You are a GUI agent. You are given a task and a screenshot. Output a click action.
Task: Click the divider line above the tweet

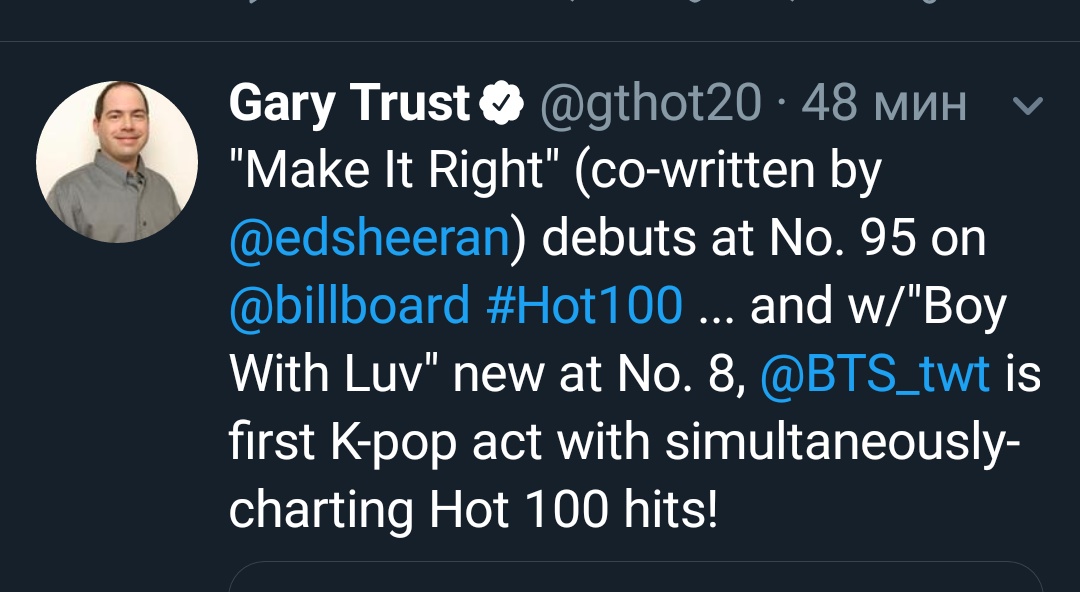point(540,41)
